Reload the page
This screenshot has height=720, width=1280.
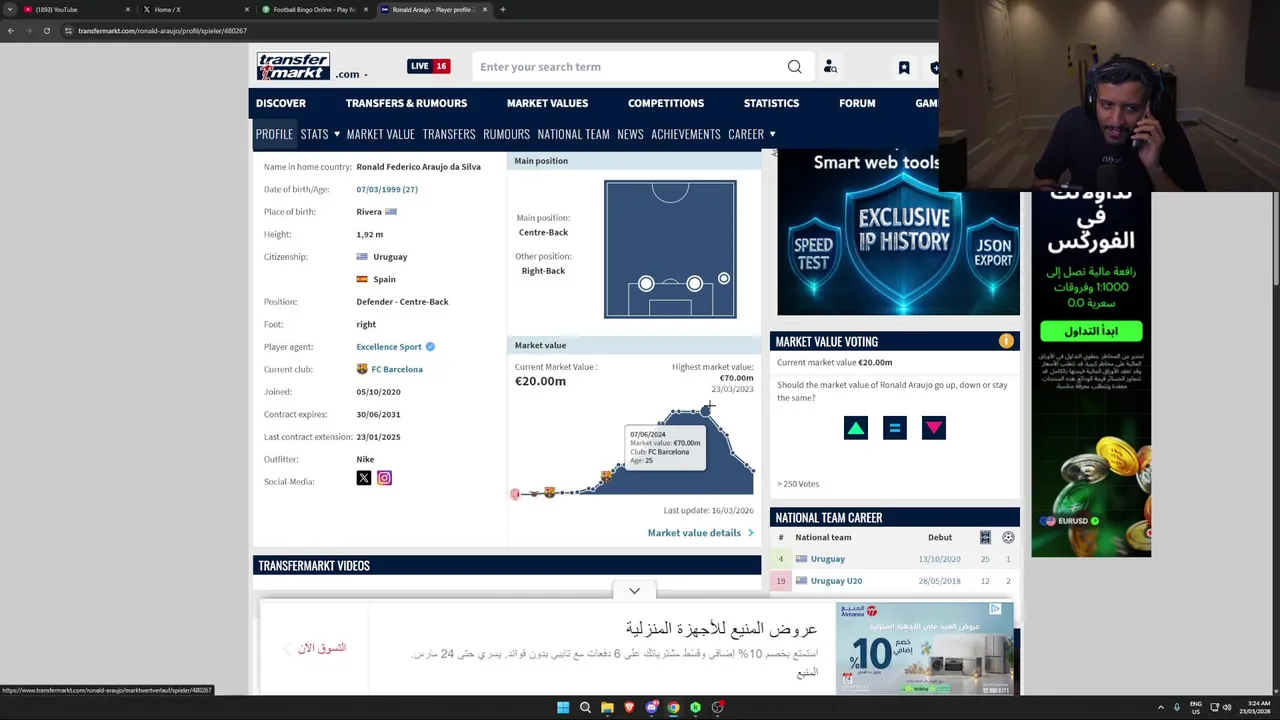pos(46,31)
